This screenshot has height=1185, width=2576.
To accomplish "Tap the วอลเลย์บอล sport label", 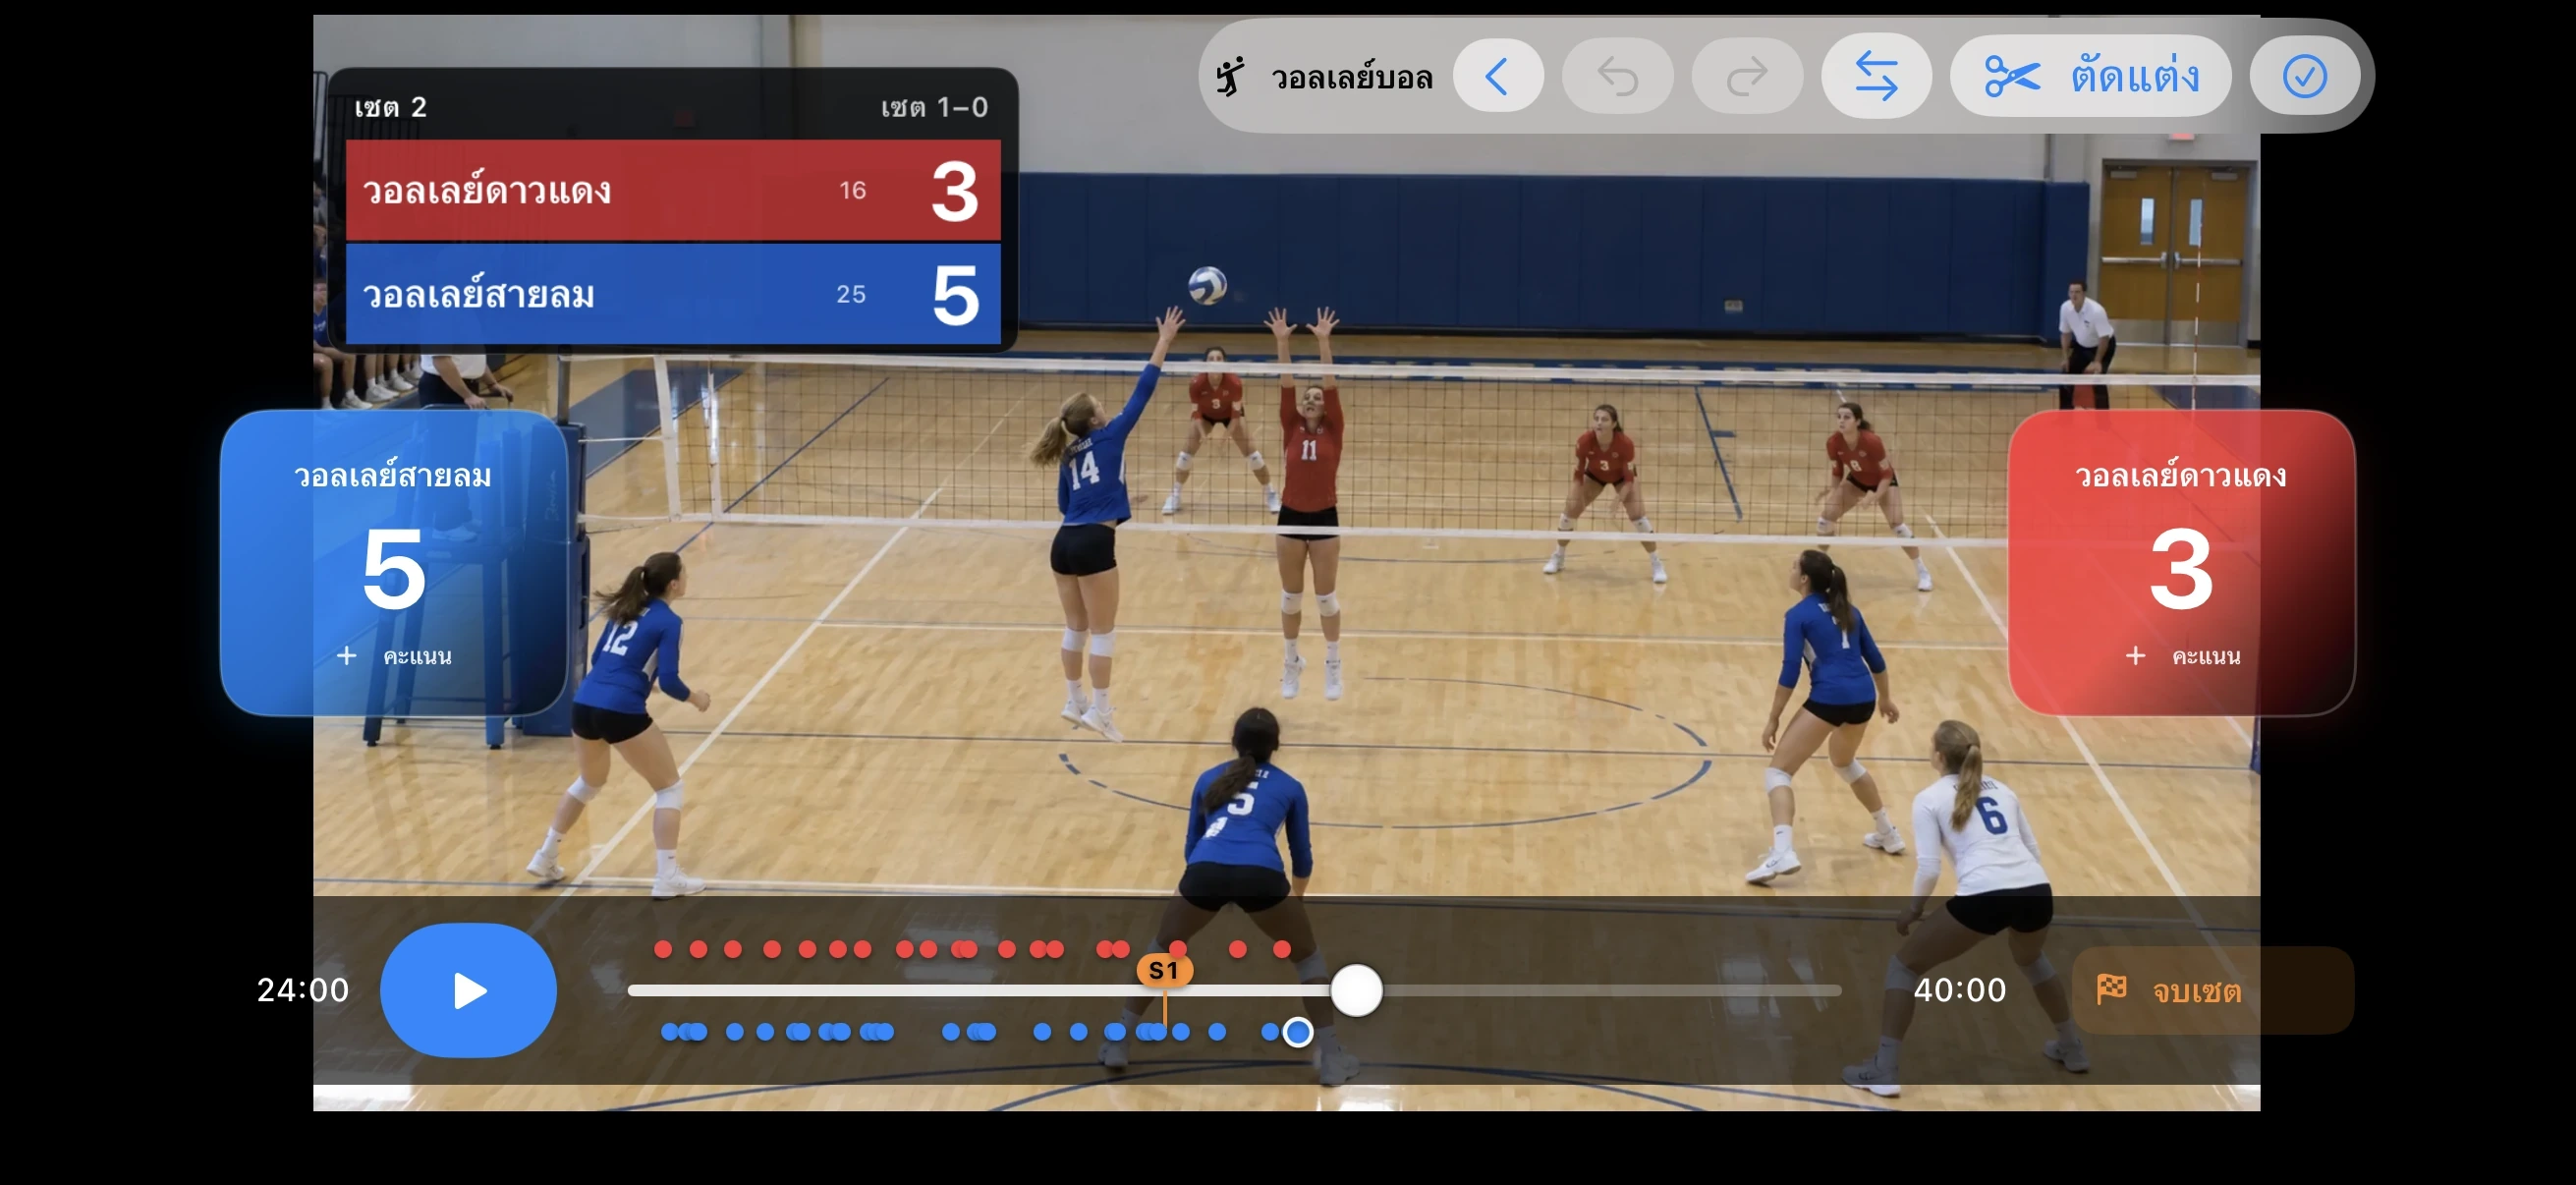I will click(x=1351, y=77).
